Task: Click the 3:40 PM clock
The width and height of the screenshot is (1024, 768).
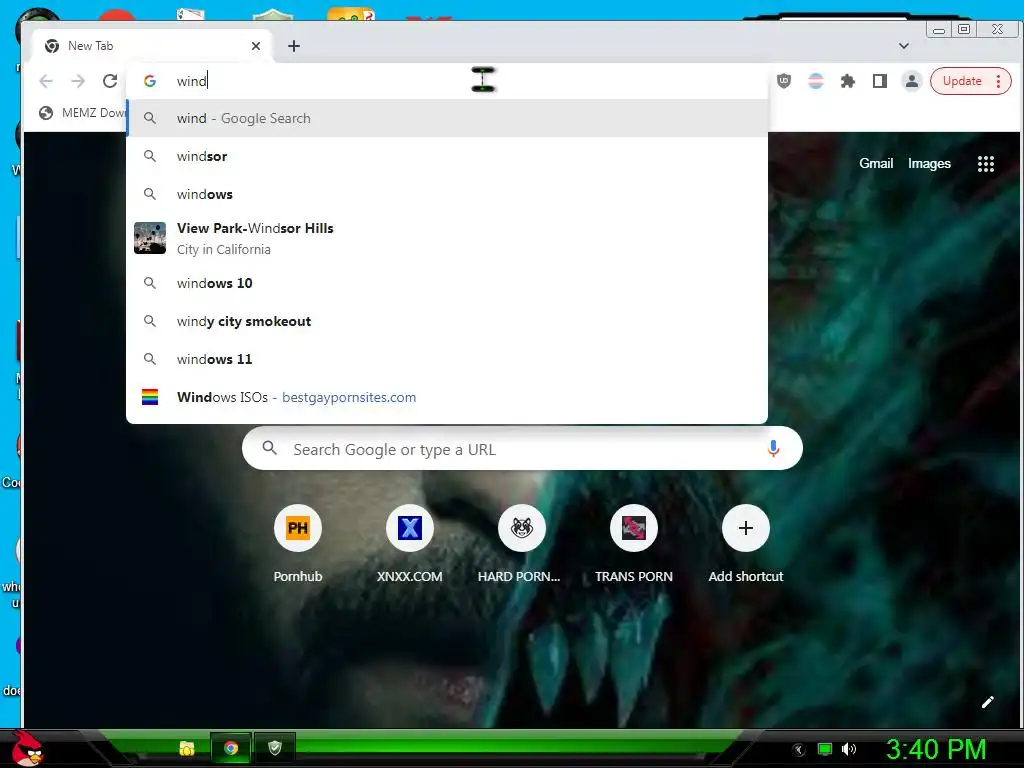Action: click(x=935, y=749)
